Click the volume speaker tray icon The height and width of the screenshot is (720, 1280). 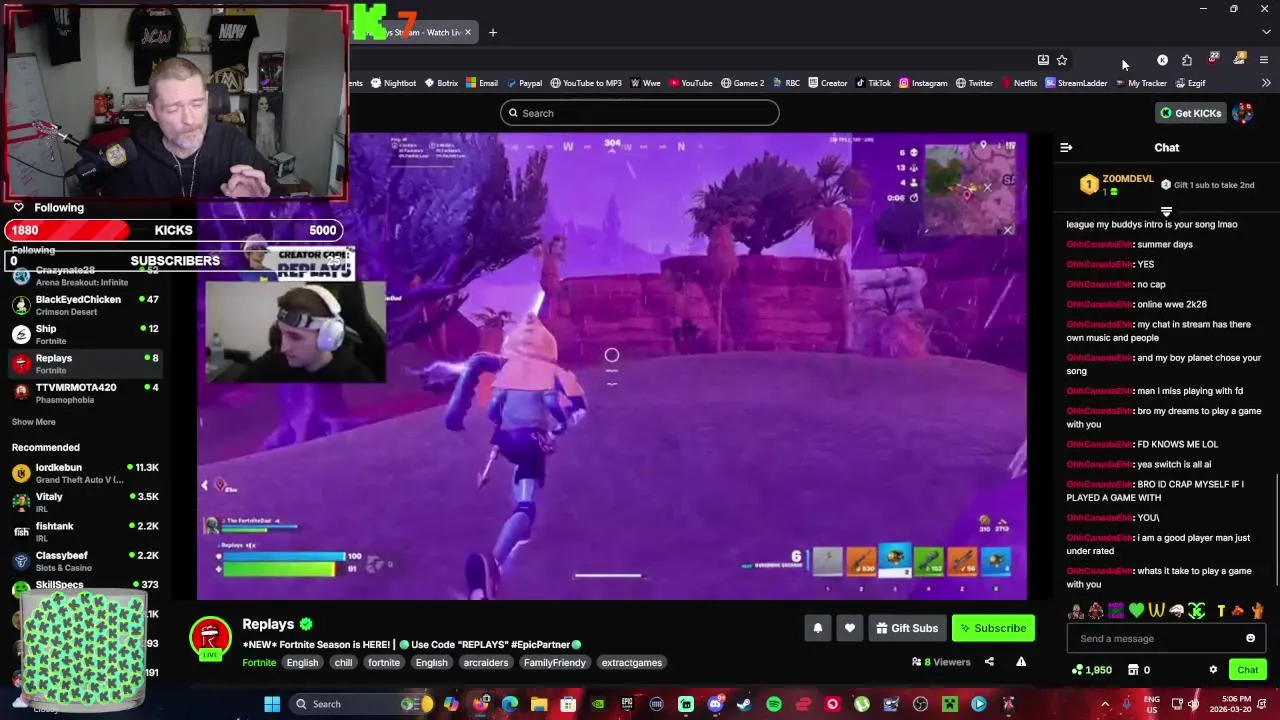1193,704
